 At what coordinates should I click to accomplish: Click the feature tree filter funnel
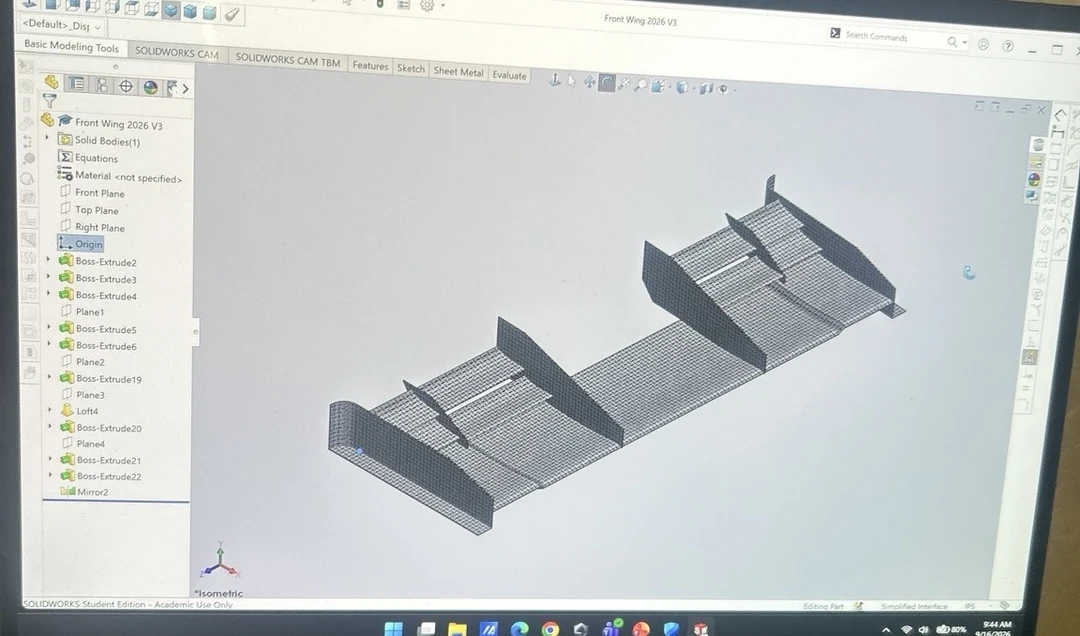(50, 101)
